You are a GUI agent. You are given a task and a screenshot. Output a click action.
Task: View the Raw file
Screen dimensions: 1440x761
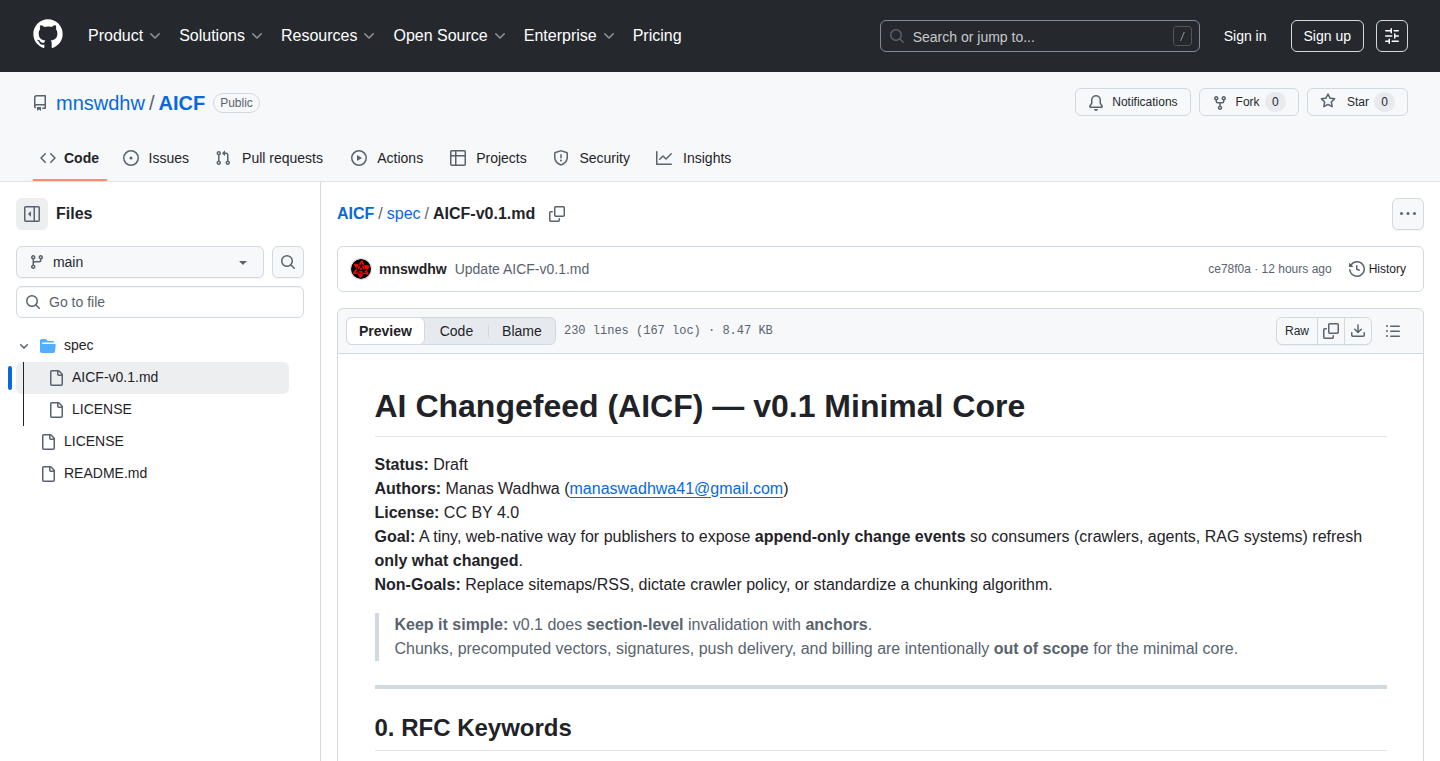(x=1297, y=331)
